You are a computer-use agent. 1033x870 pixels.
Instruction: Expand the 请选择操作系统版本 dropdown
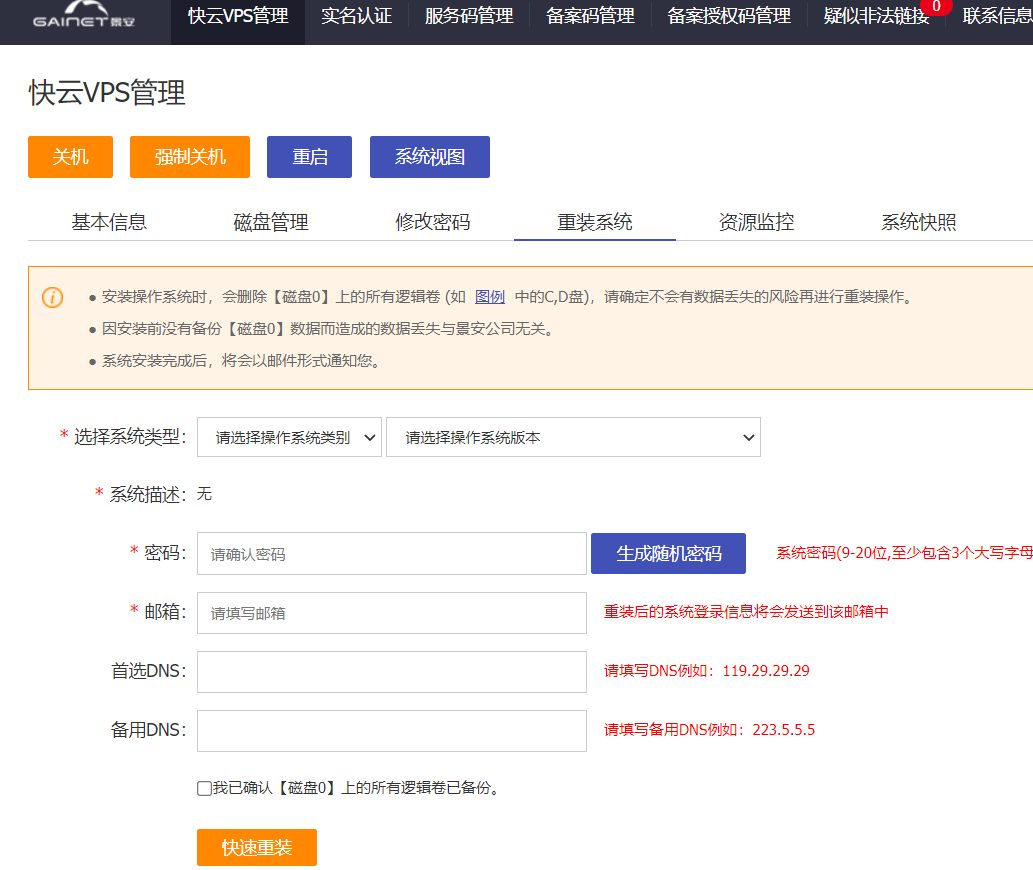pos(573,437)
